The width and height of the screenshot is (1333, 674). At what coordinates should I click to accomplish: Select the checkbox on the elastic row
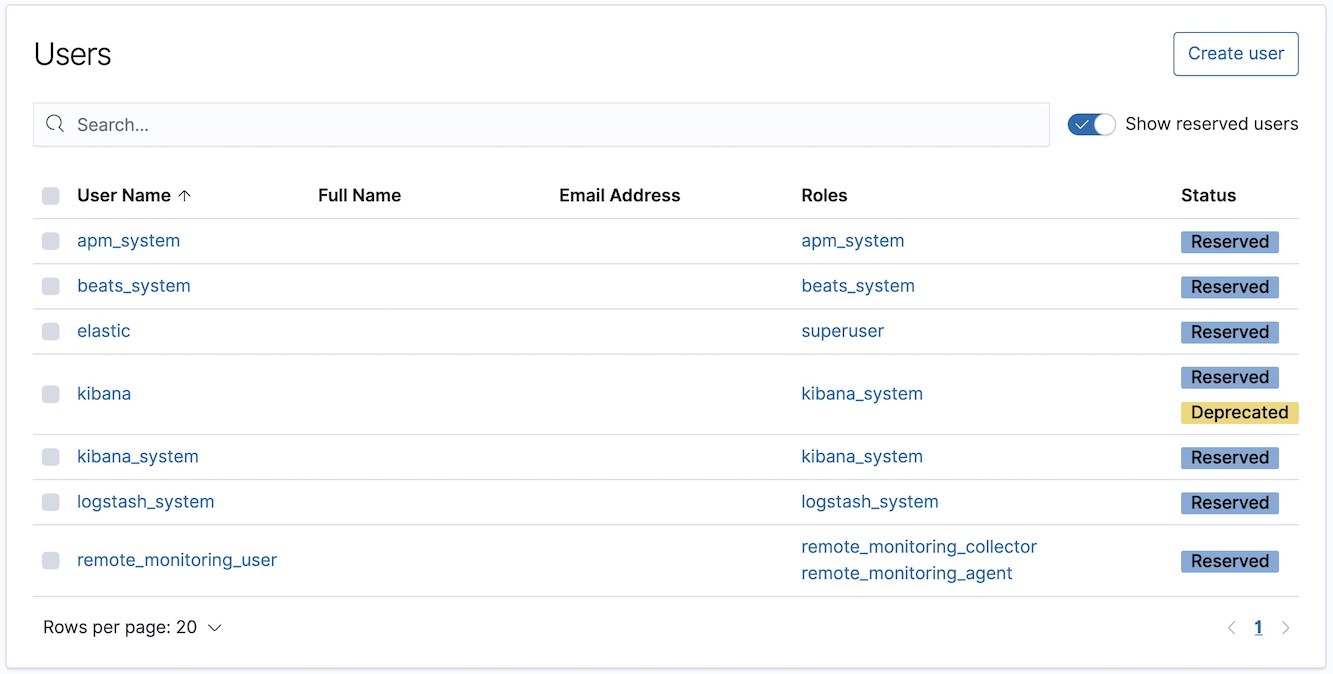click(51, 331)
